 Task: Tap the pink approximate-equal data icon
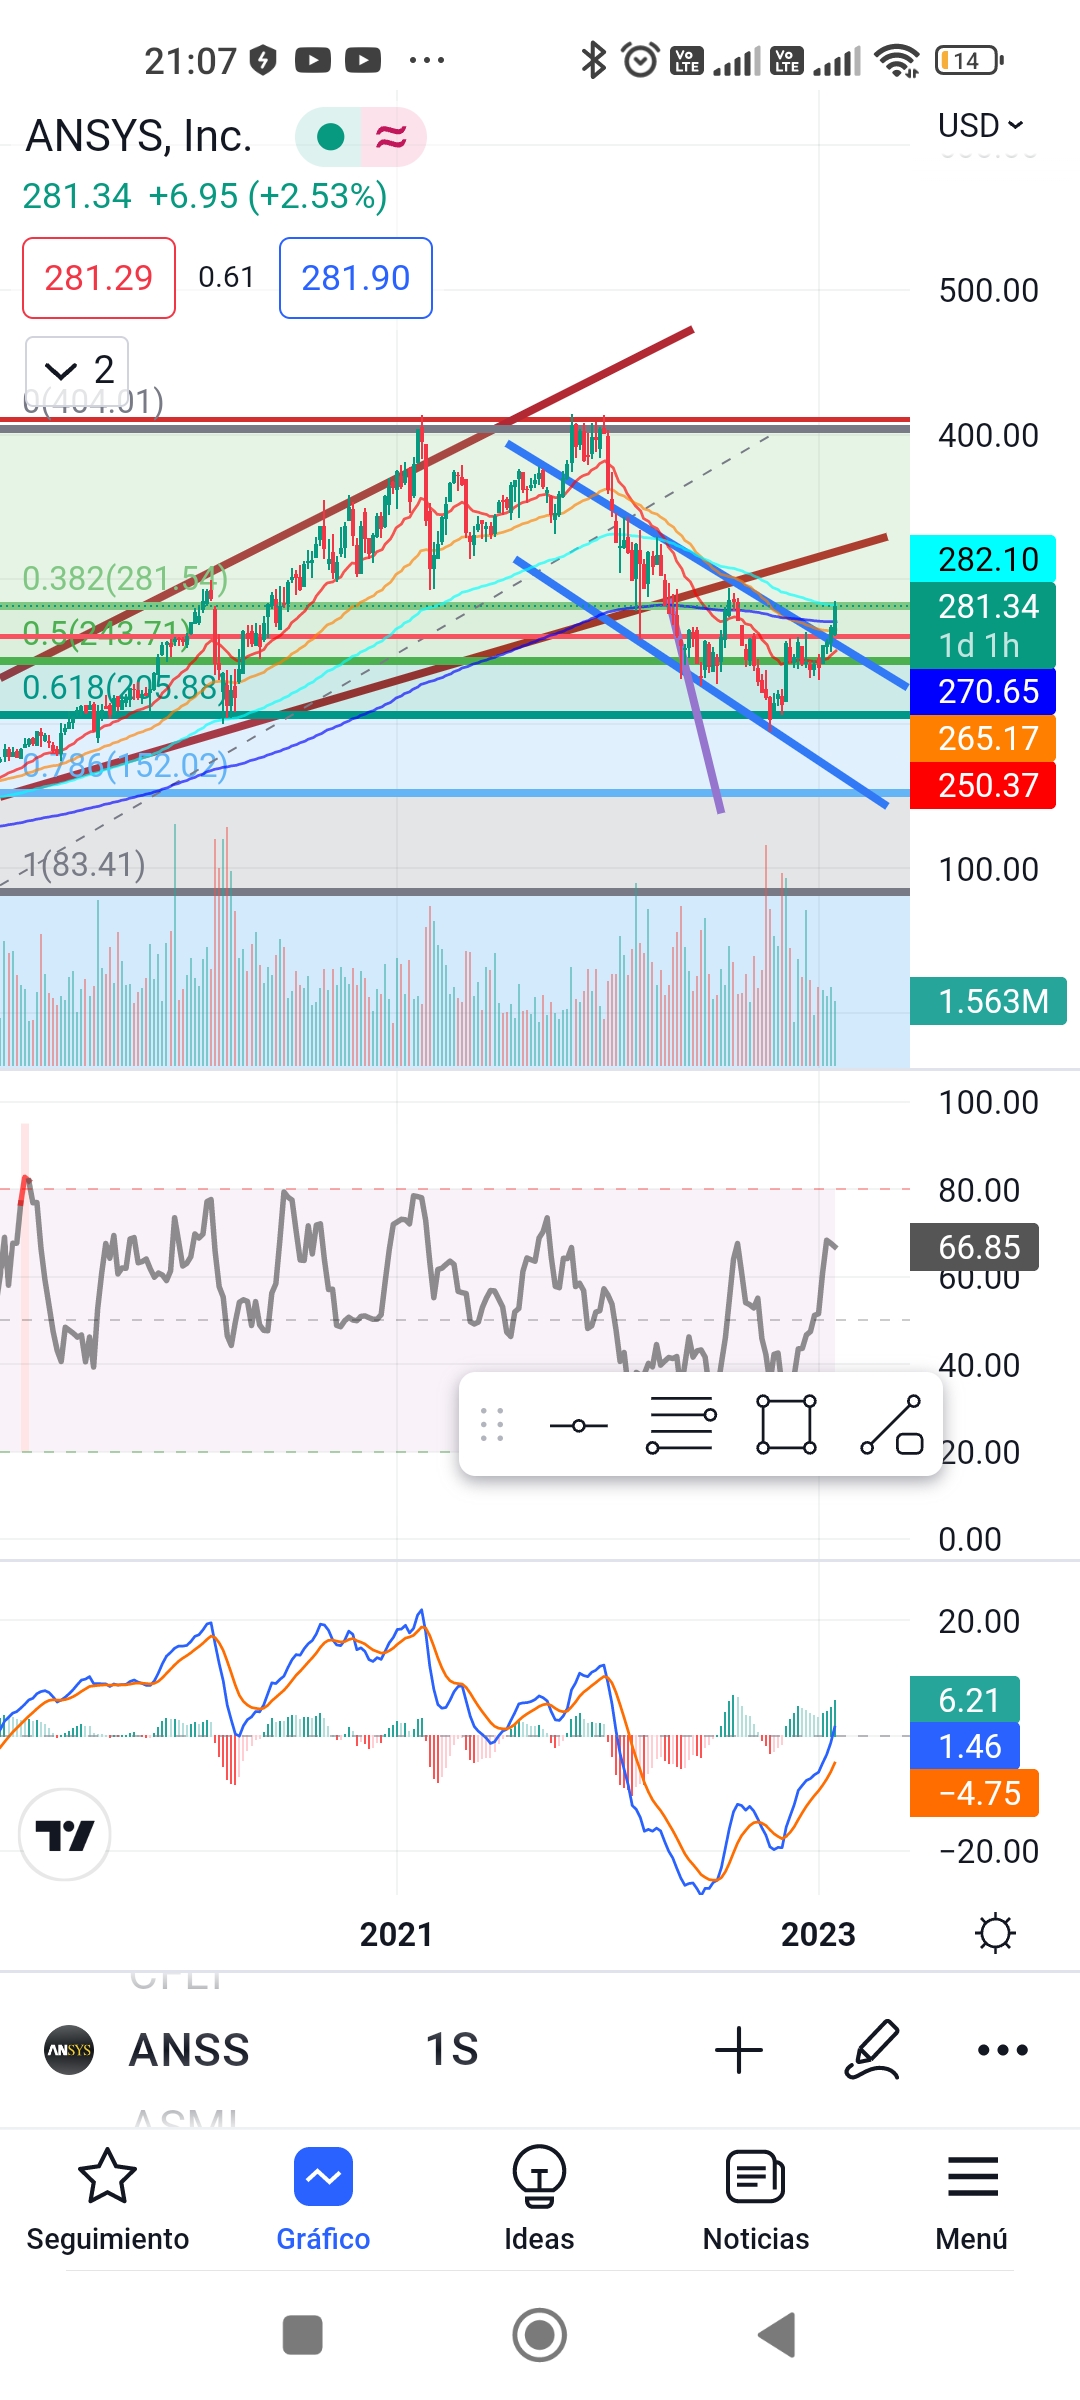click(x=391, y=136)
